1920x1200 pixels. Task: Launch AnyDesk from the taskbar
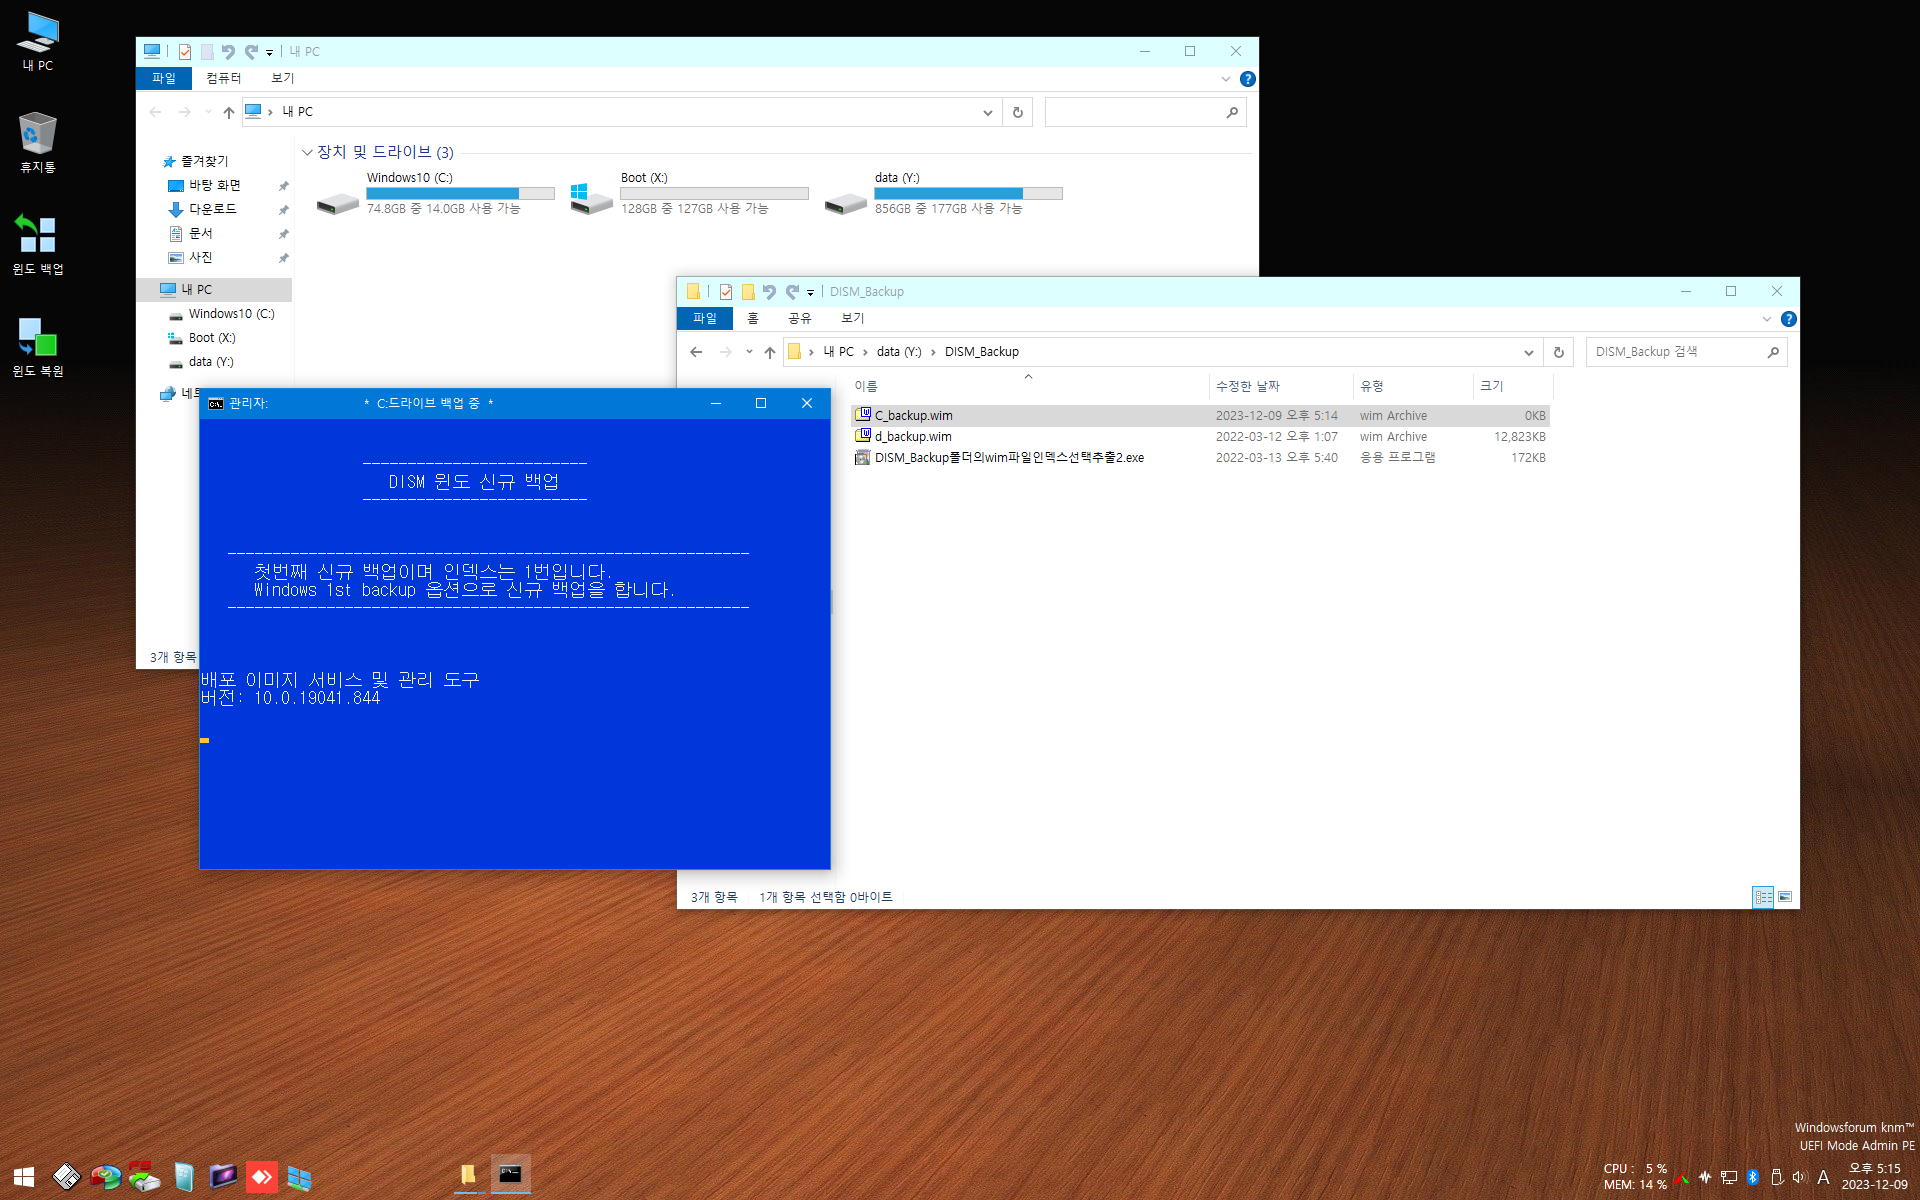262,1177
